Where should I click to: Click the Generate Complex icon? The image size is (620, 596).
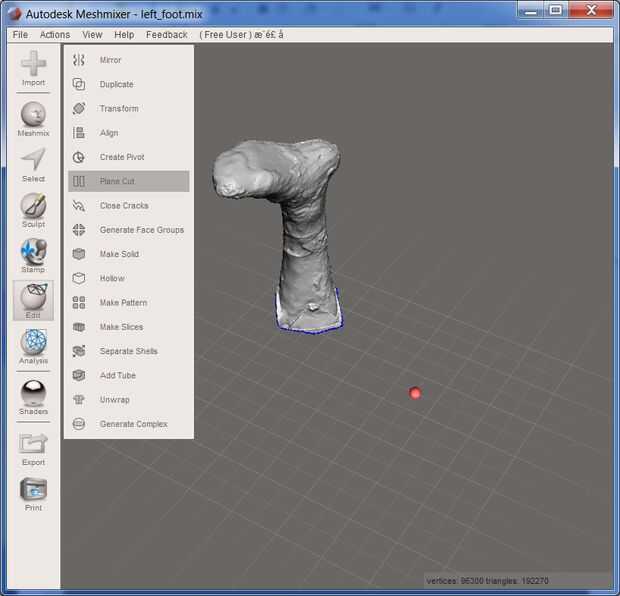click(x=79, y=424)
